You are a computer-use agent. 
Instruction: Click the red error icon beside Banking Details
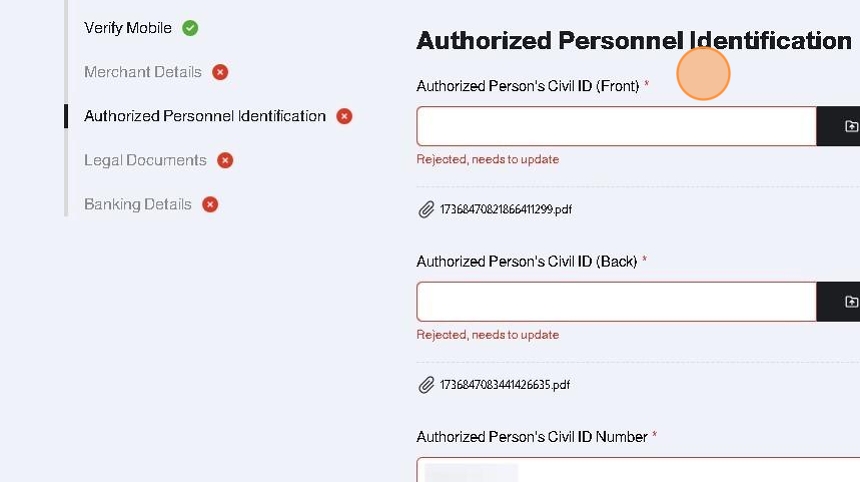coord(210,204)
